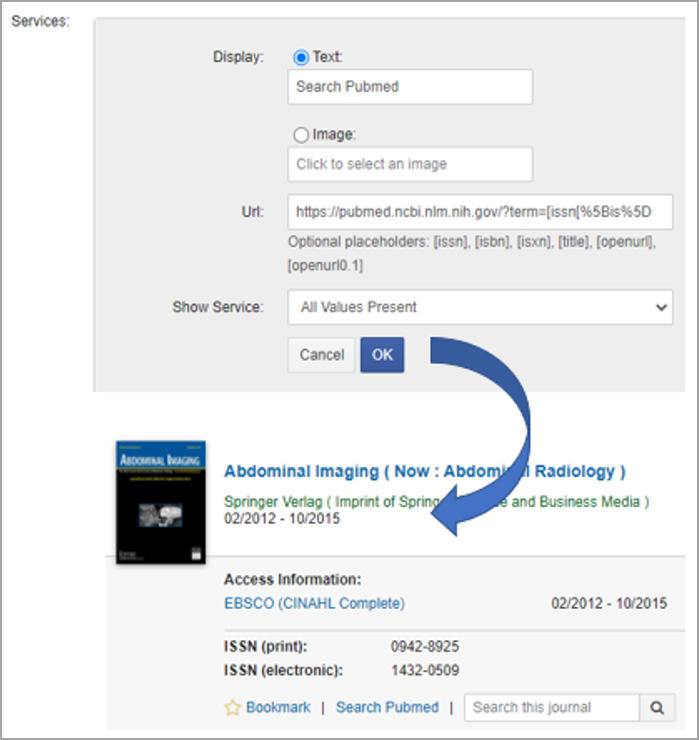Viewport: 699px width, 740px height.
Task: Select the coverage dates beside EBSCO entry
Action: tap(609, 603)
